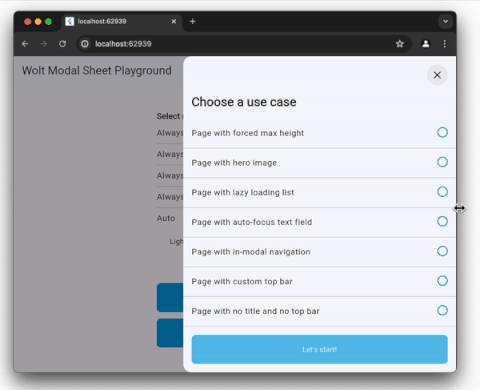Screen dimensions: 480x390
Task: Click 'Page with no title and no top bar' text
Action: pos(255,311)
